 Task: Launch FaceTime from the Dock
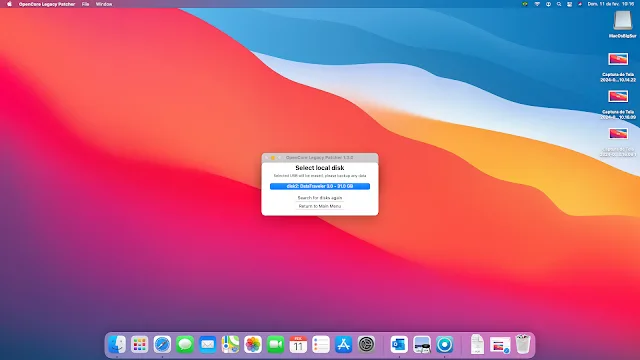click(276, 344)
